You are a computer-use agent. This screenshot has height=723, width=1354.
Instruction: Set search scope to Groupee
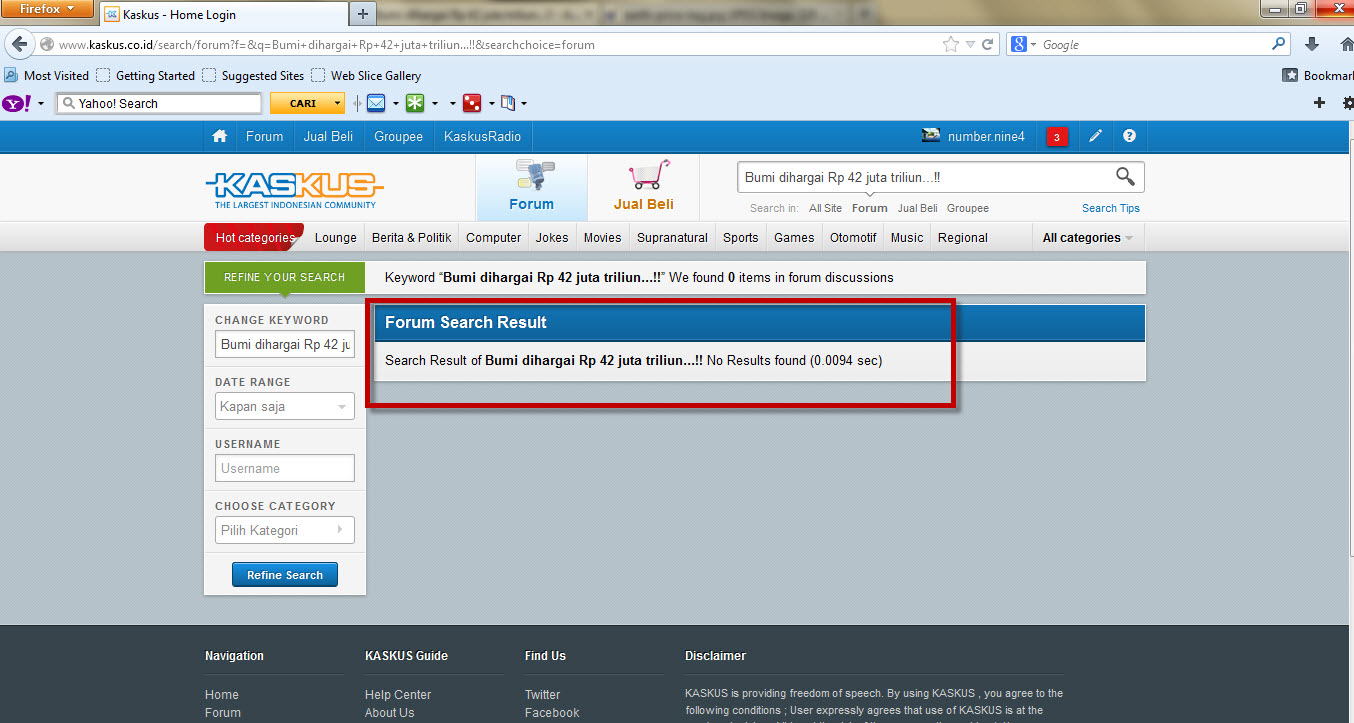click(968, 208)
